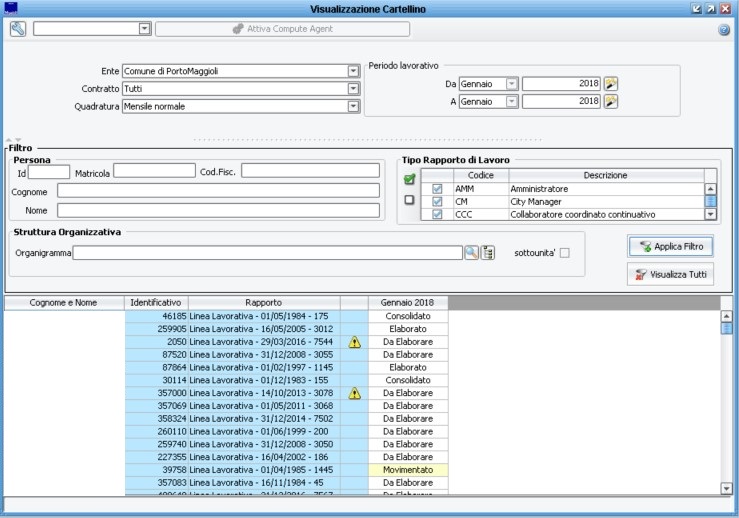Open the Ente dropdown
Screen dimensions: 739x518
coord(353,71)
